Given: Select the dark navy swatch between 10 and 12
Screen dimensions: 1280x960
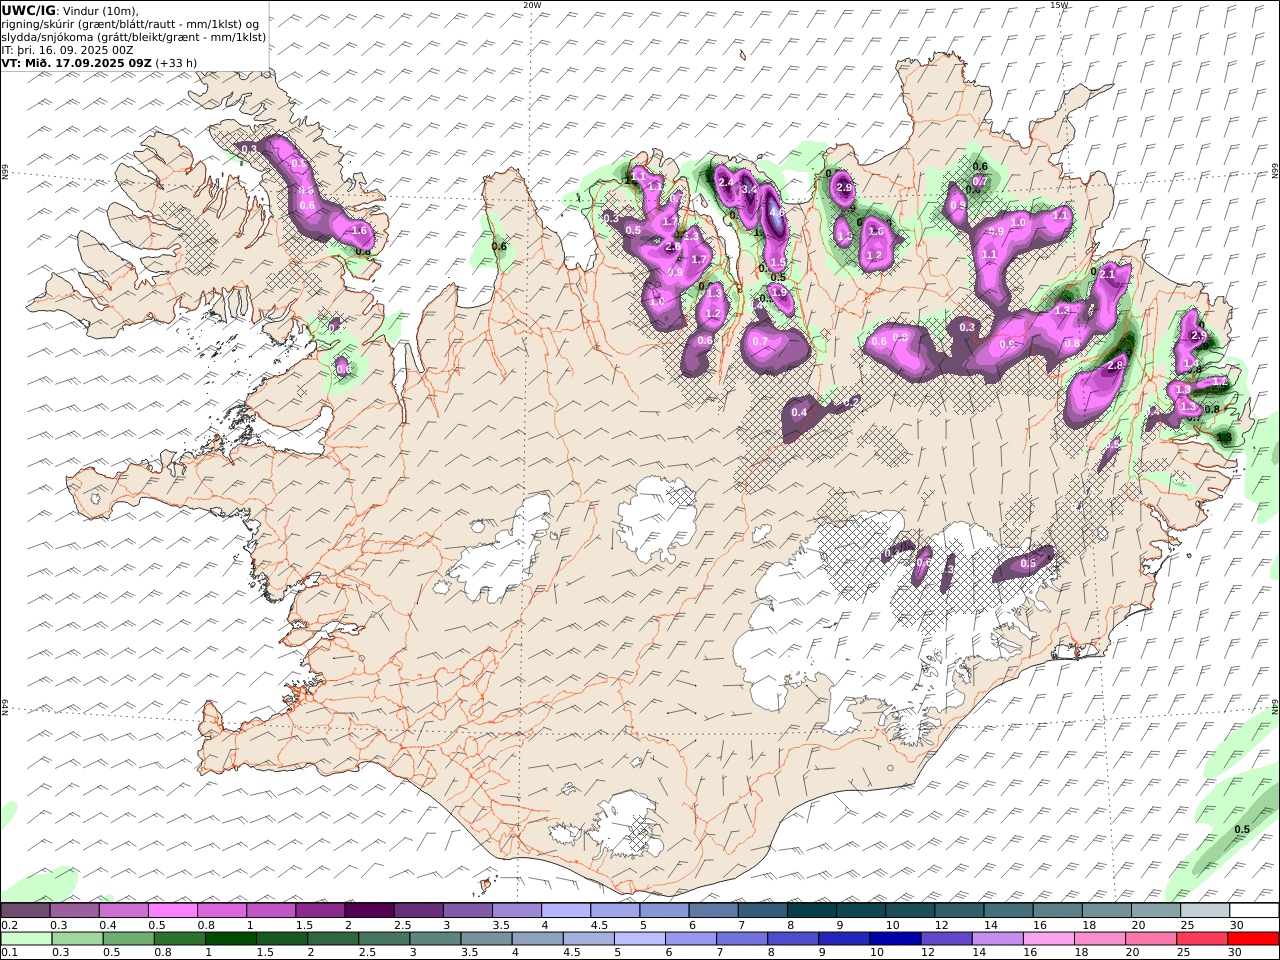Looking at the screenshot, I should pyautogui.click(x=894, y=939).
